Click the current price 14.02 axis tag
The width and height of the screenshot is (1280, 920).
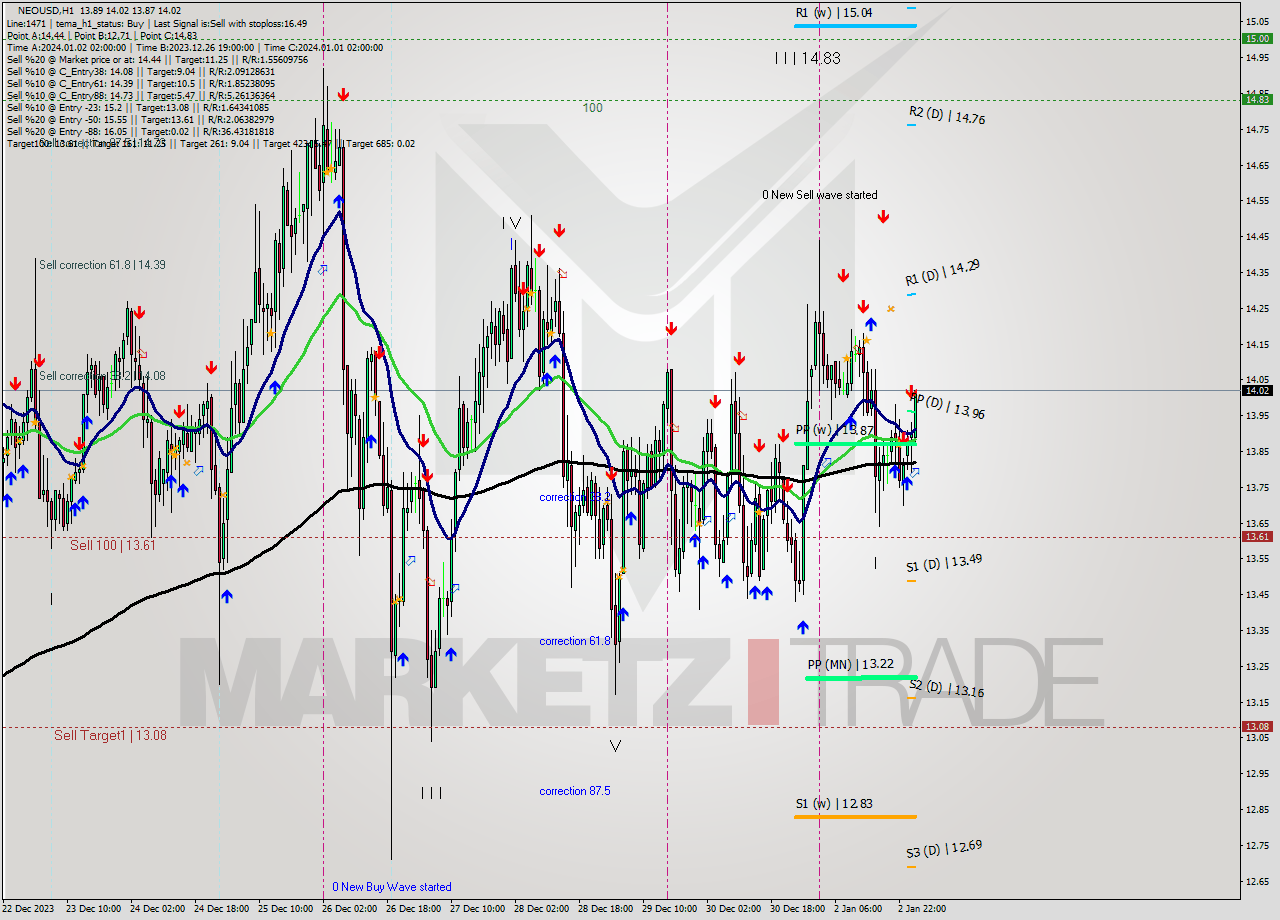1257,390
